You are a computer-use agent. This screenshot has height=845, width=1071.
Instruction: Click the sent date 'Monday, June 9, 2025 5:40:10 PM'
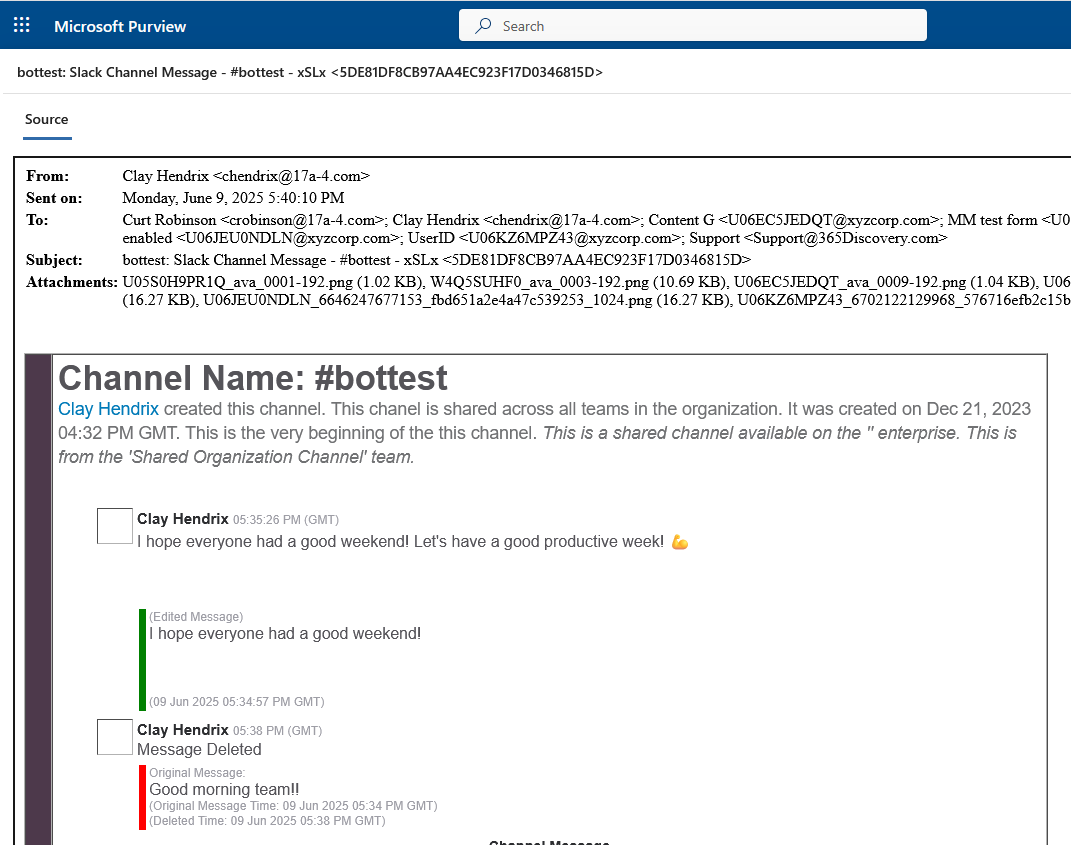pos(233,198)
